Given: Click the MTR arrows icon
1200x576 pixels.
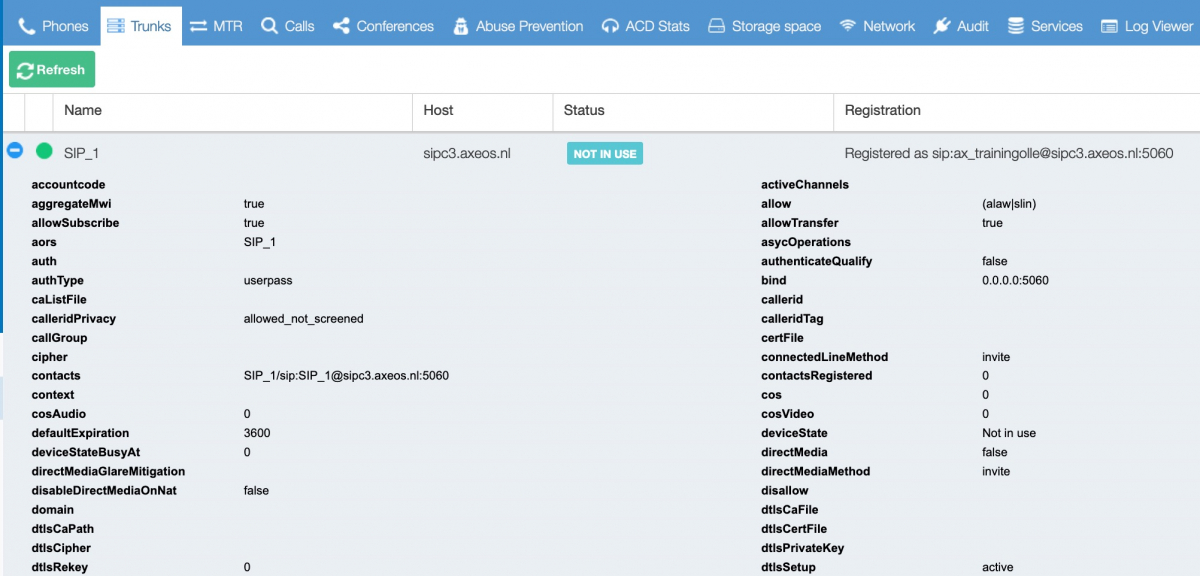Looking at the screenshot, I should [199, 26].
